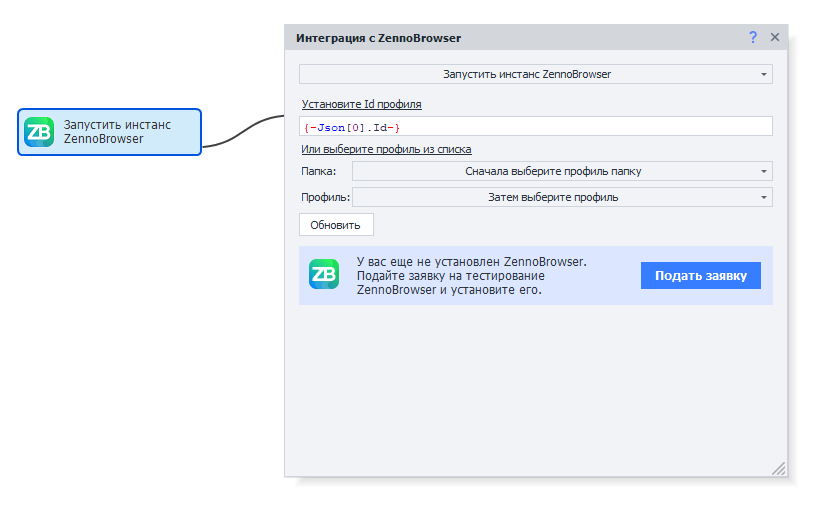Click the Папка label

coord(318,172)
